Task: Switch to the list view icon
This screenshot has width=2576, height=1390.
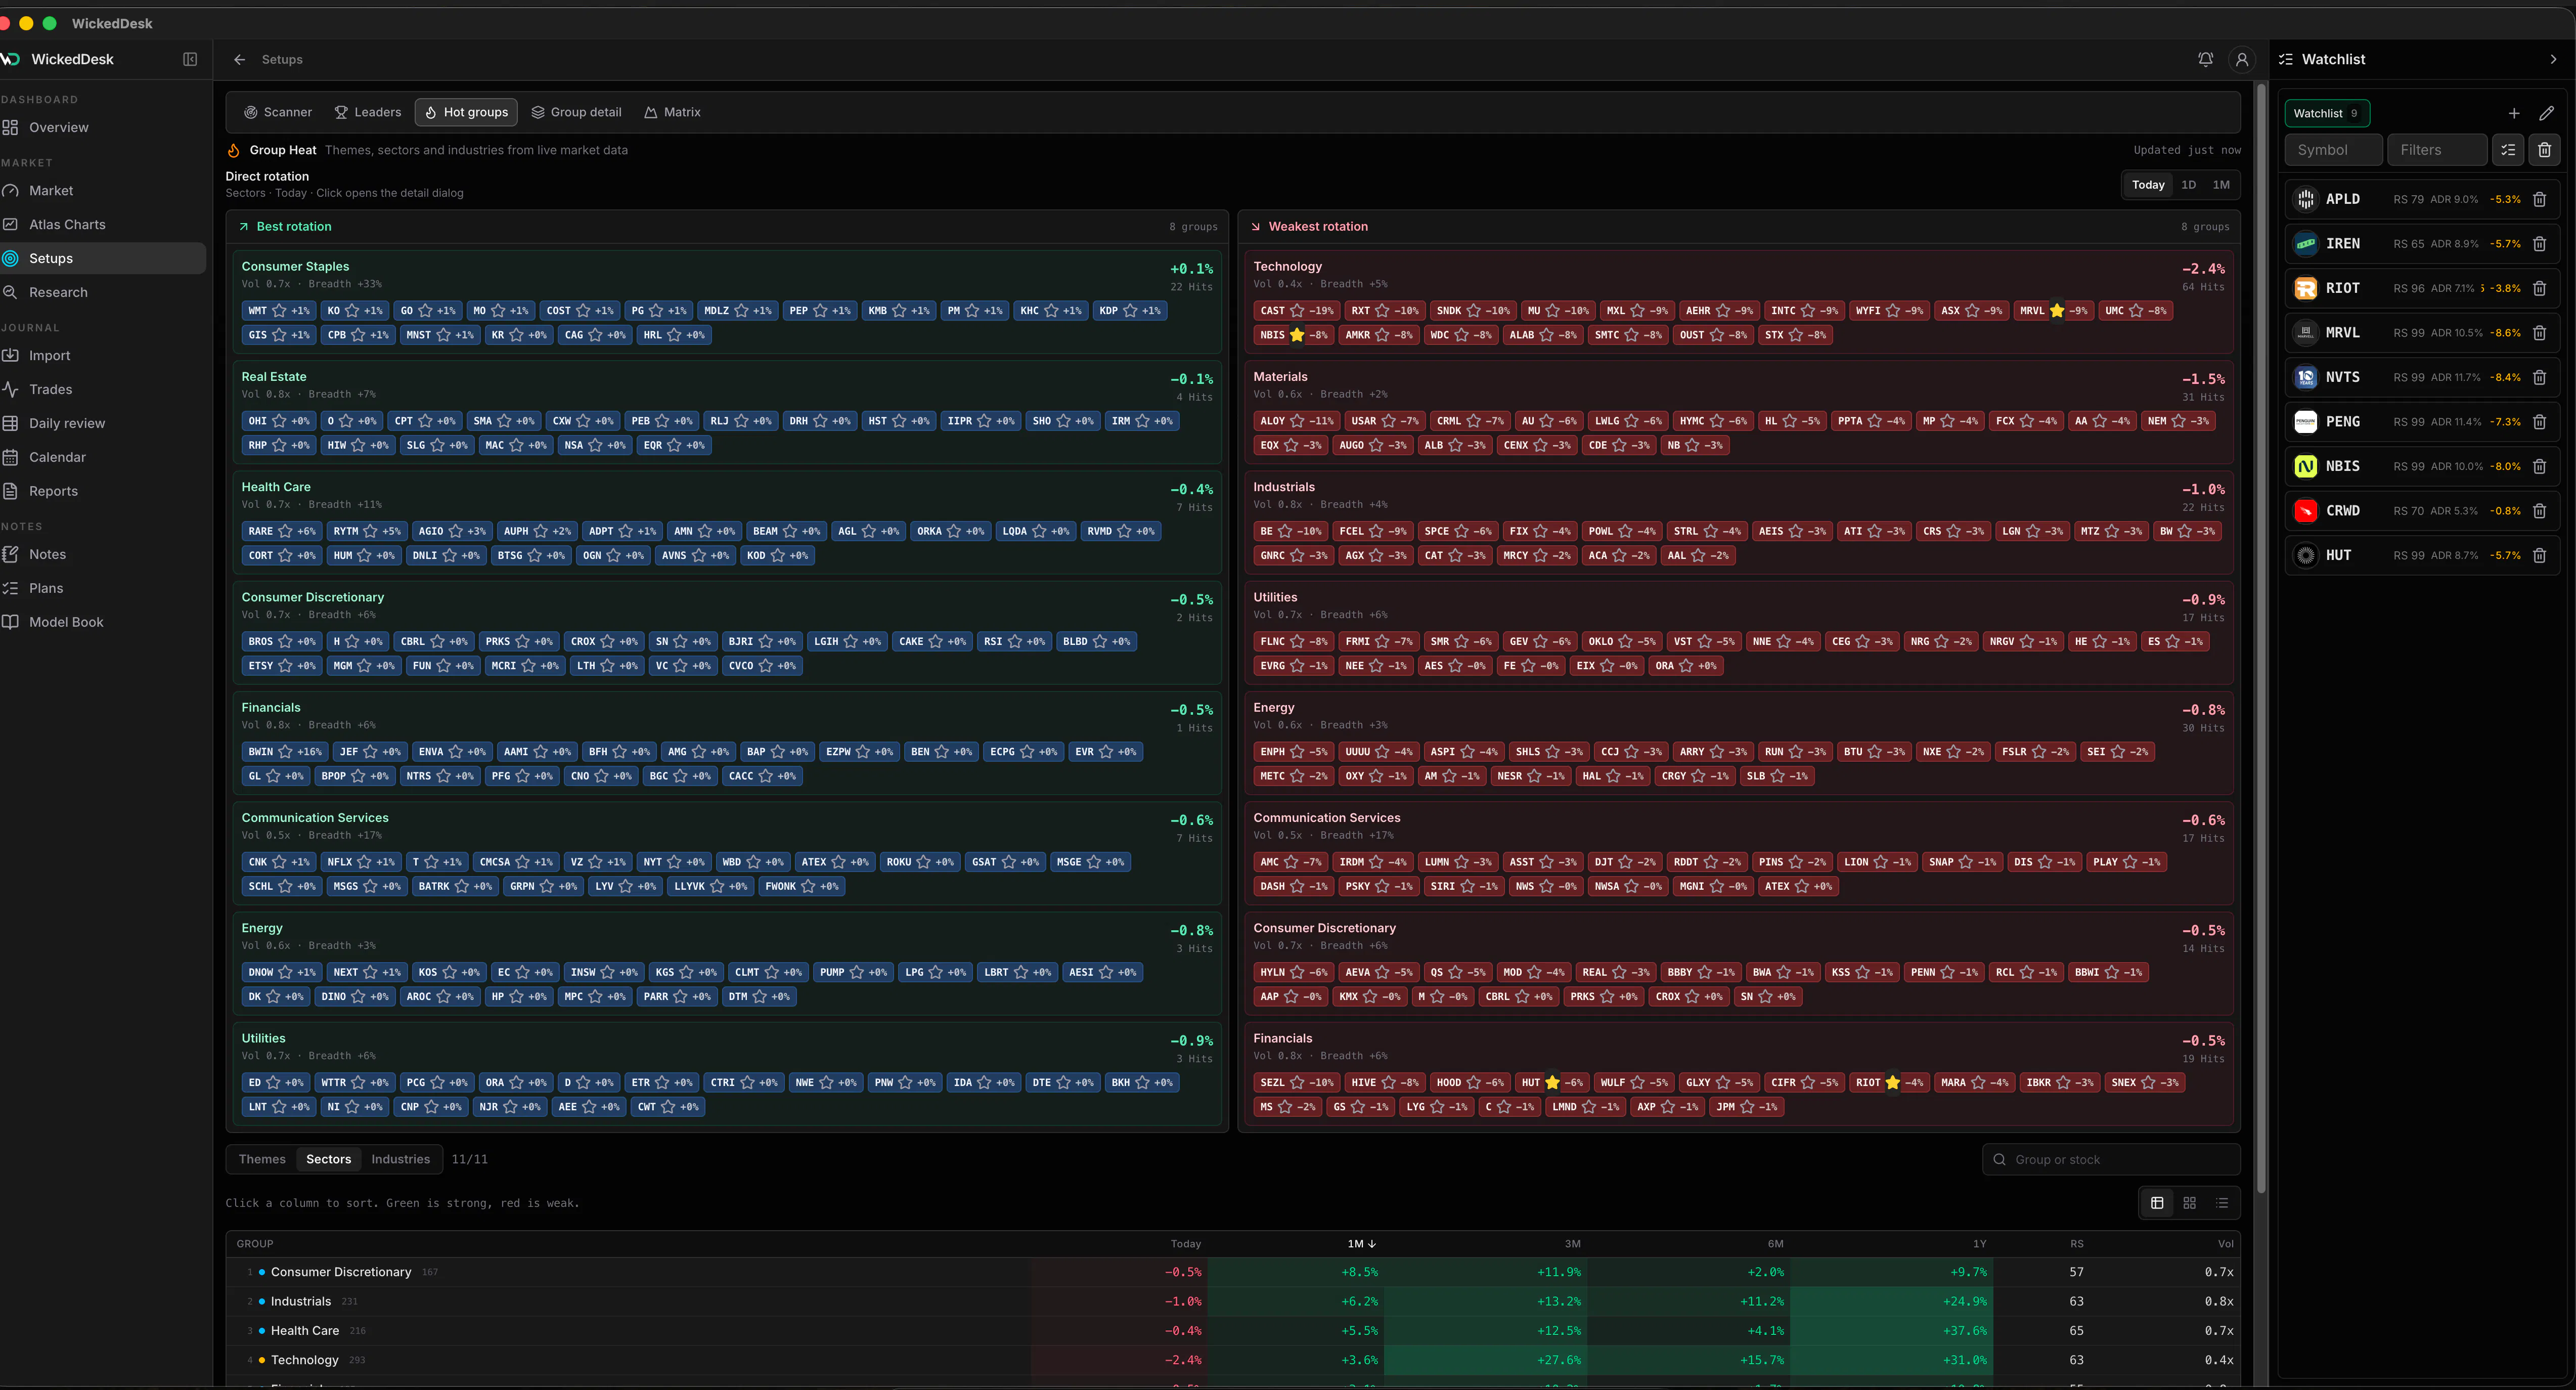Action: click(2222, 1203)
